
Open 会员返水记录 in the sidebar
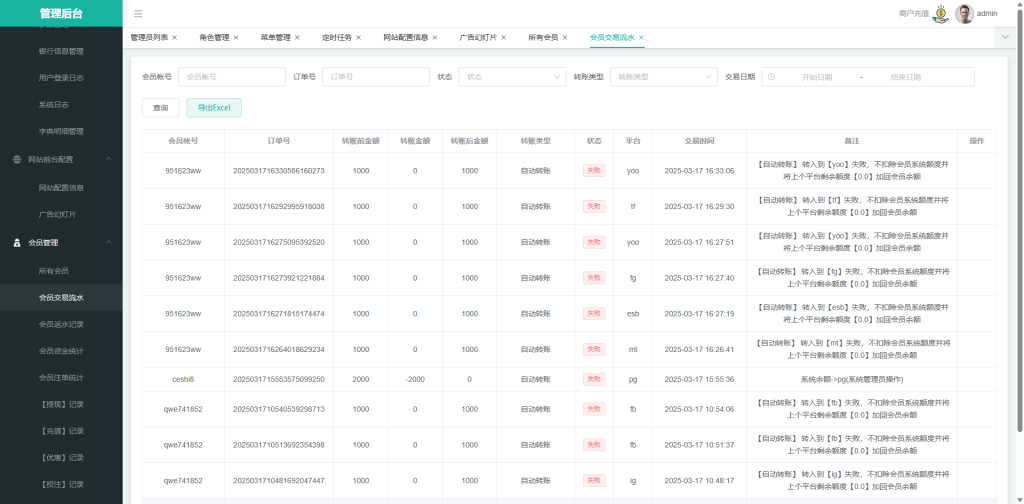(x=61, y=324)
